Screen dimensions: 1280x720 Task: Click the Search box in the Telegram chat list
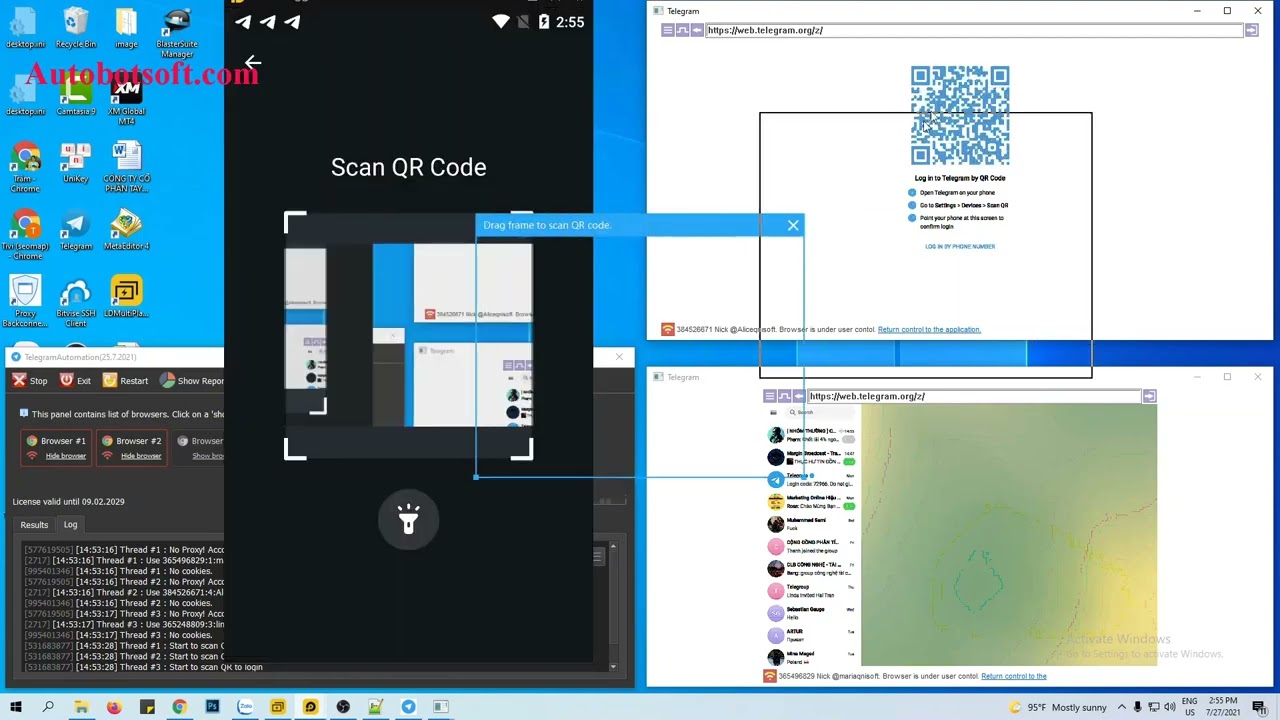818,412
